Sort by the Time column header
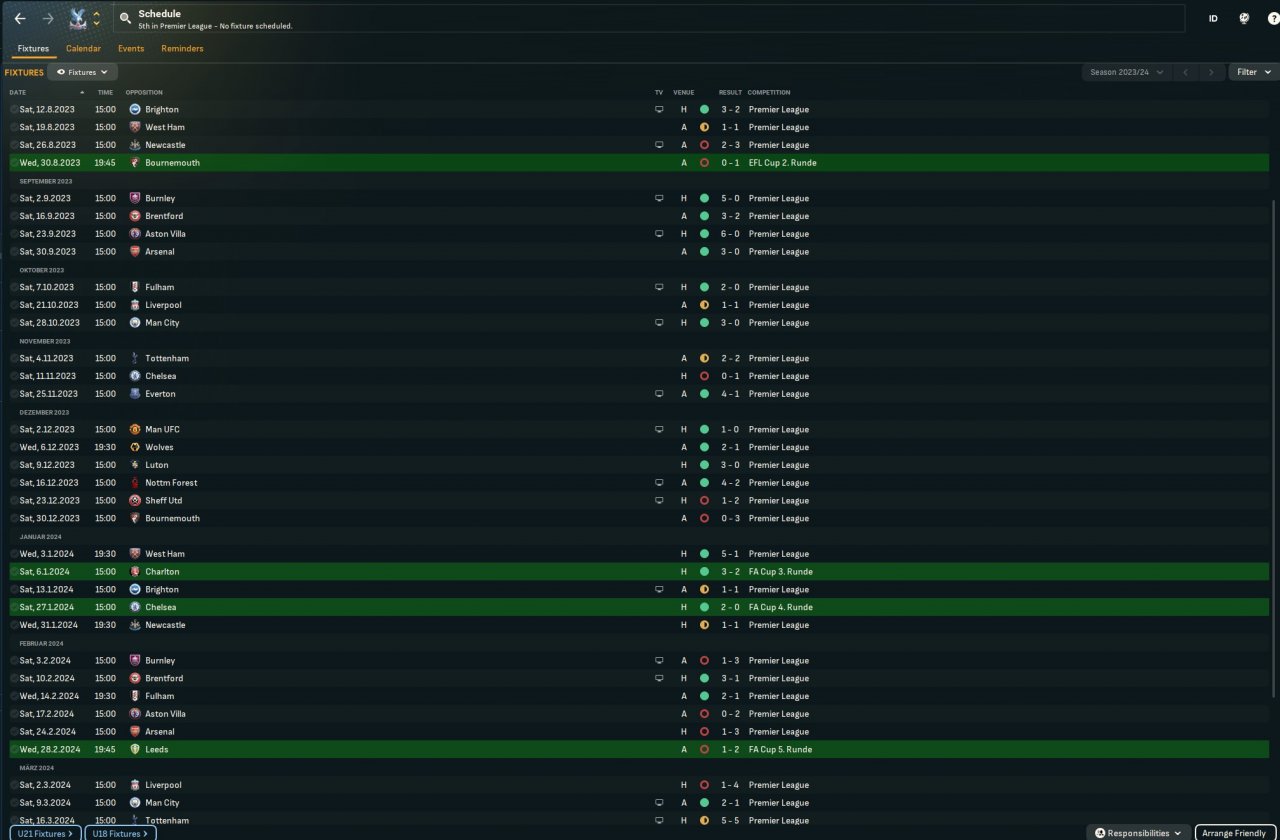The image size is (1280, 840). [105, 93]
